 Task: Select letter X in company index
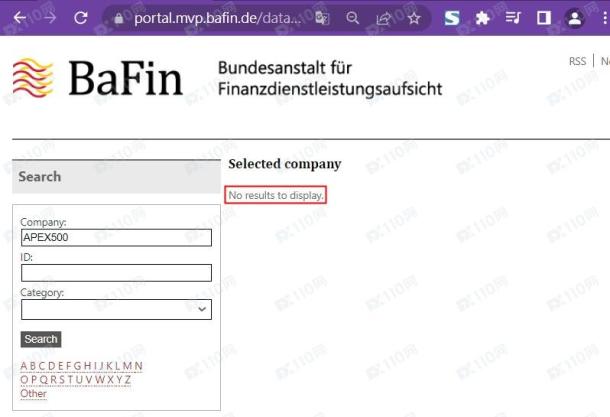coord(110,379)
